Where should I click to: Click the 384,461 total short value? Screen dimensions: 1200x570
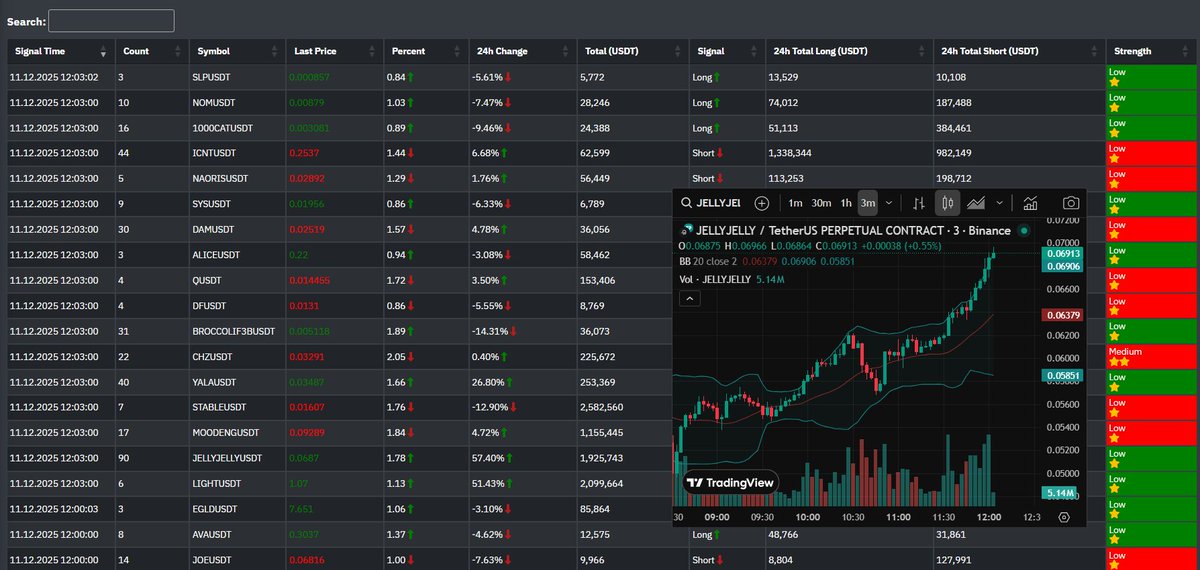coord(955,127)
